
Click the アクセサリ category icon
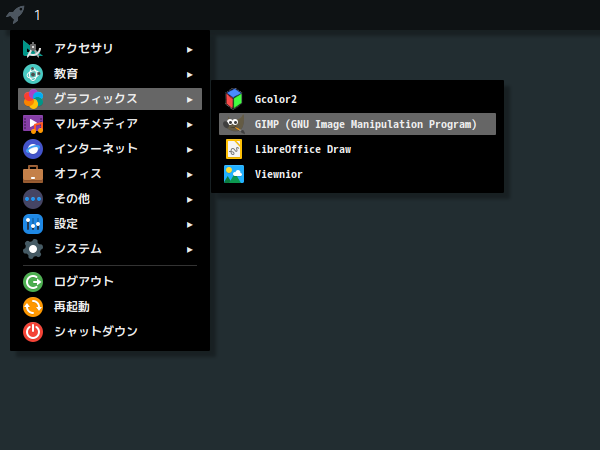(x=33, y=49)
